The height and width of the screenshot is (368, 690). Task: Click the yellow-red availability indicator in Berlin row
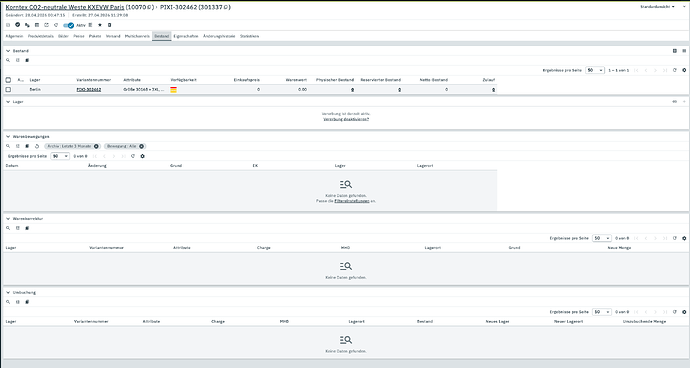click(173, 90)
